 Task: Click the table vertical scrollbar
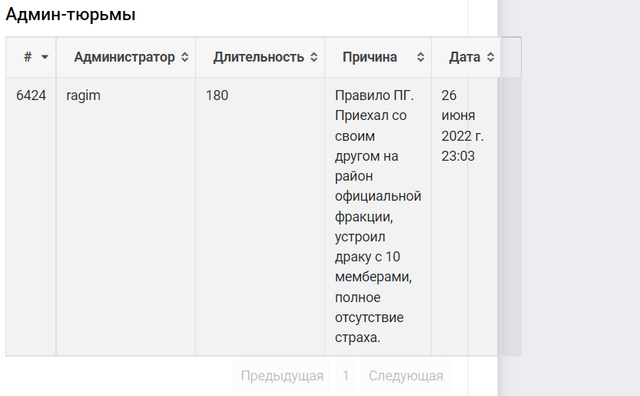(511, 216)
